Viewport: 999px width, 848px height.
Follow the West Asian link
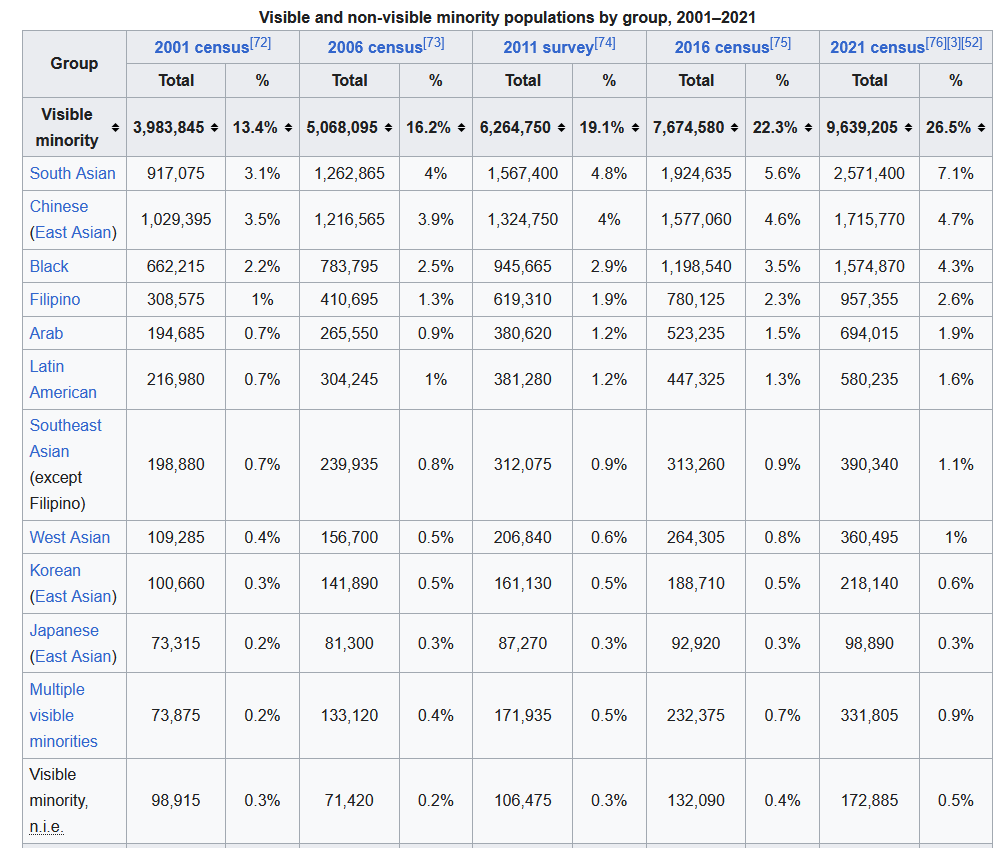pos(69,537)
